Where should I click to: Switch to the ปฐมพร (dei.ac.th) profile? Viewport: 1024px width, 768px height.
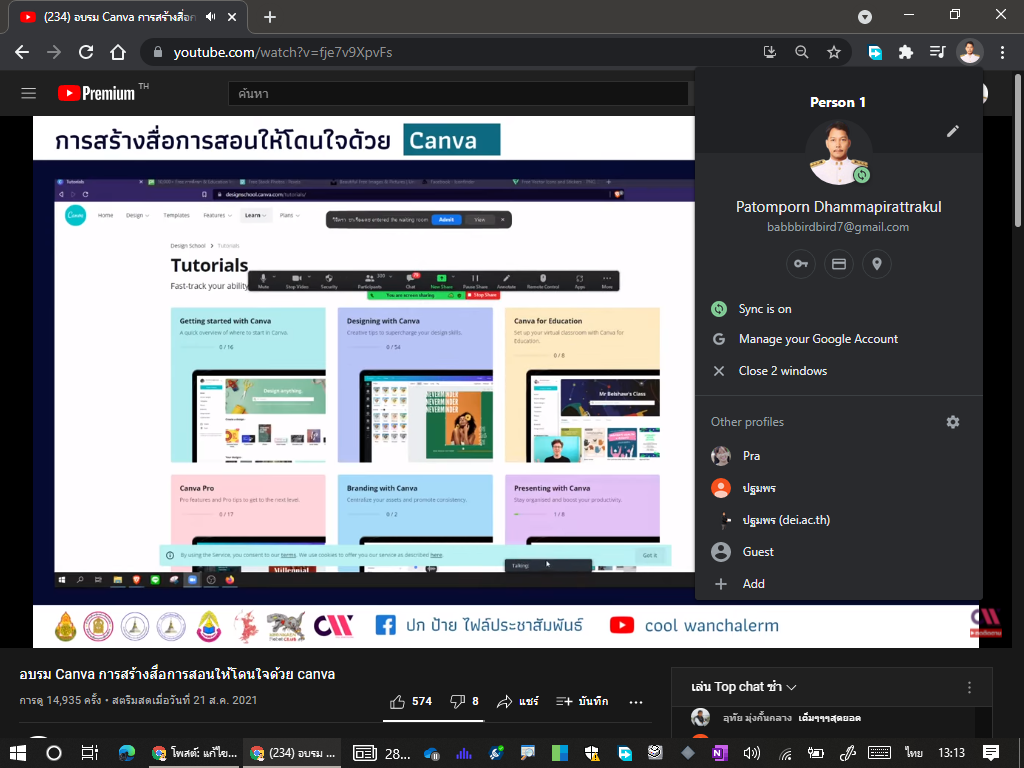(839, 520)
